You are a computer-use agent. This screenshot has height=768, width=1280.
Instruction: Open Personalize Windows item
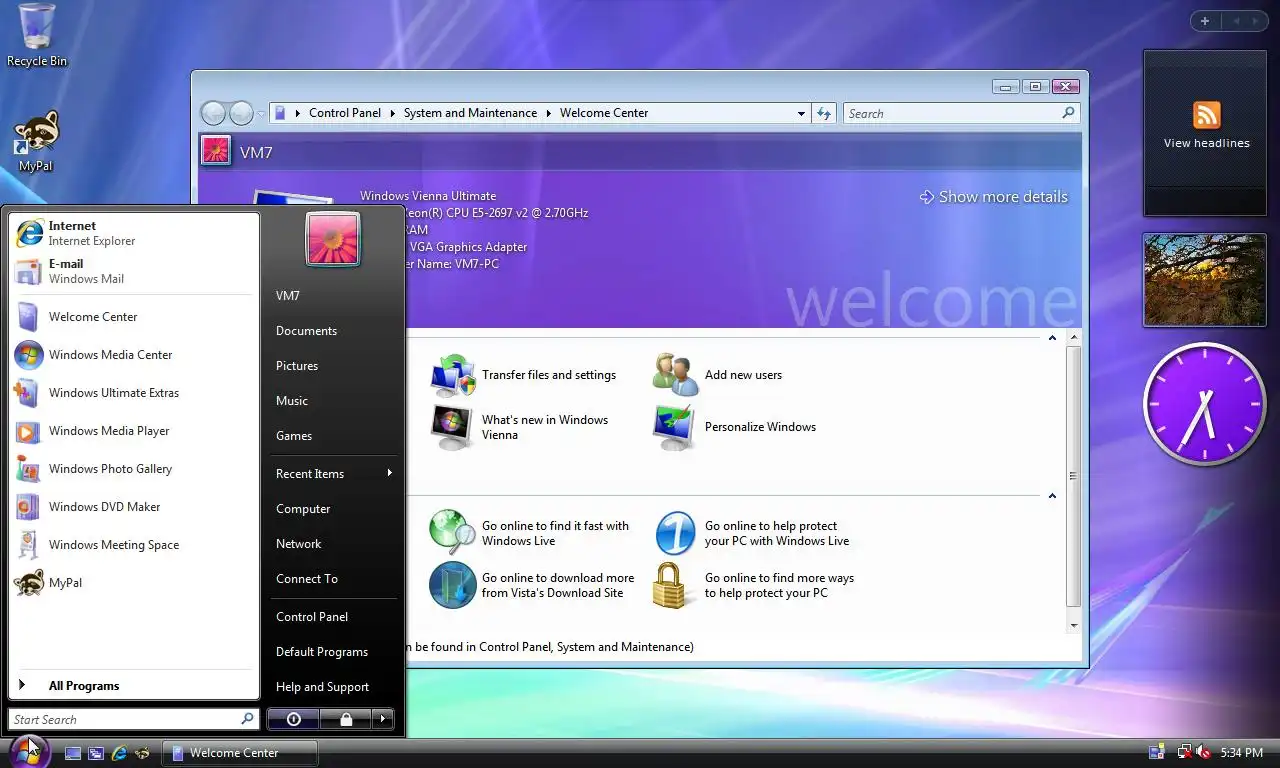point(735,427)
